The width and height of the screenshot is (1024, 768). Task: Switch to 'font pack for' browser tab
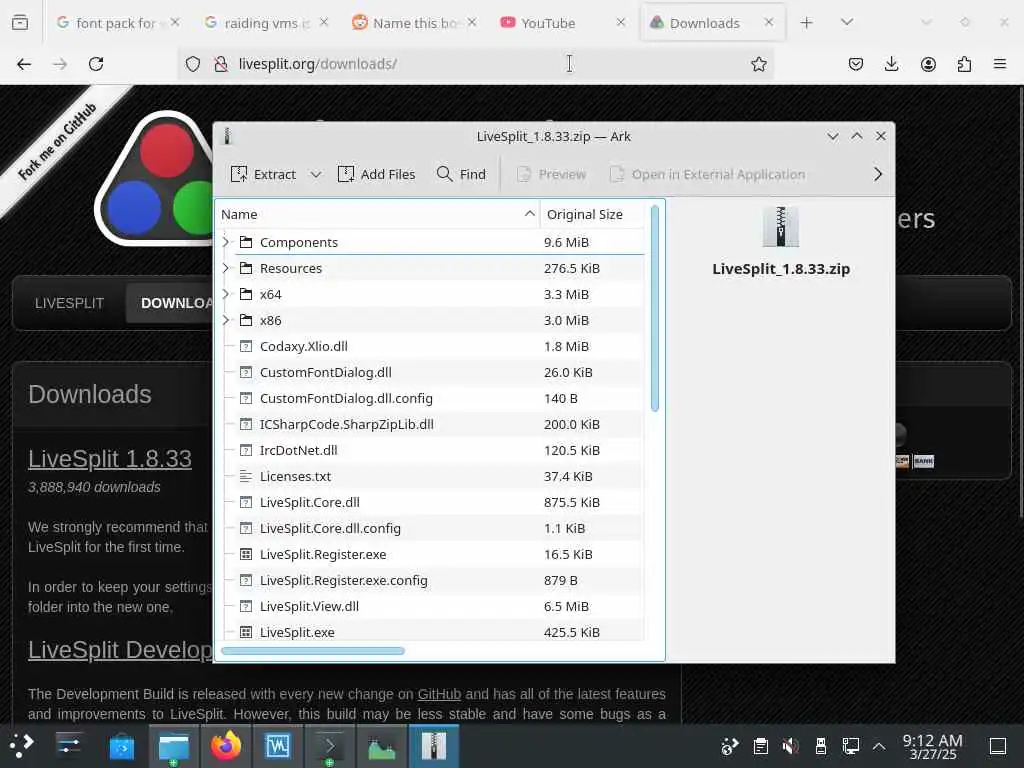pyautogui.click(x=118, y=23)
